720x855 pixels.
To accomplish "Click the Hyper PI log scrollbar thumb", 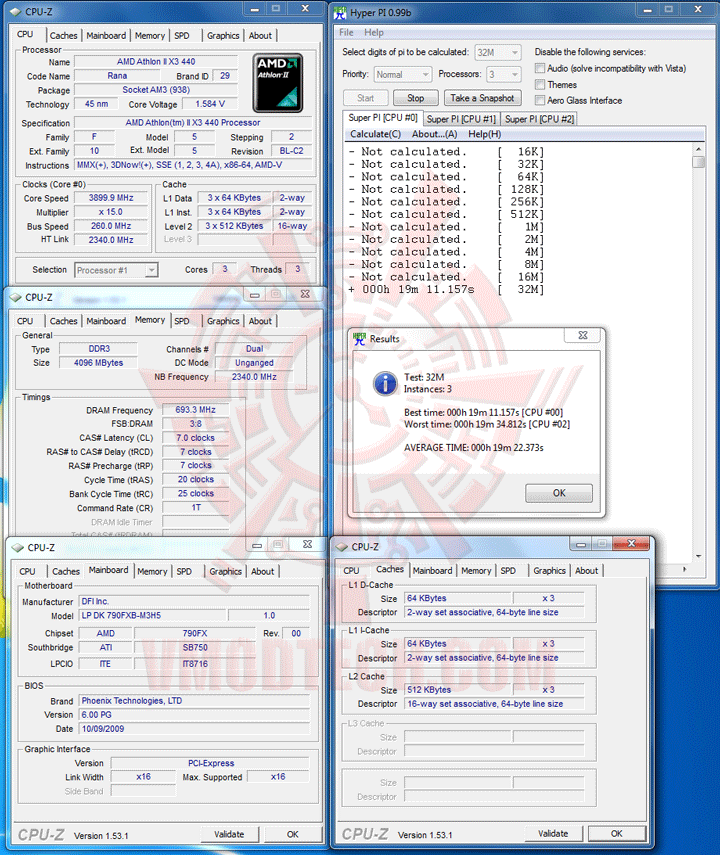I will pyautogui.click(x=698, y=161).
